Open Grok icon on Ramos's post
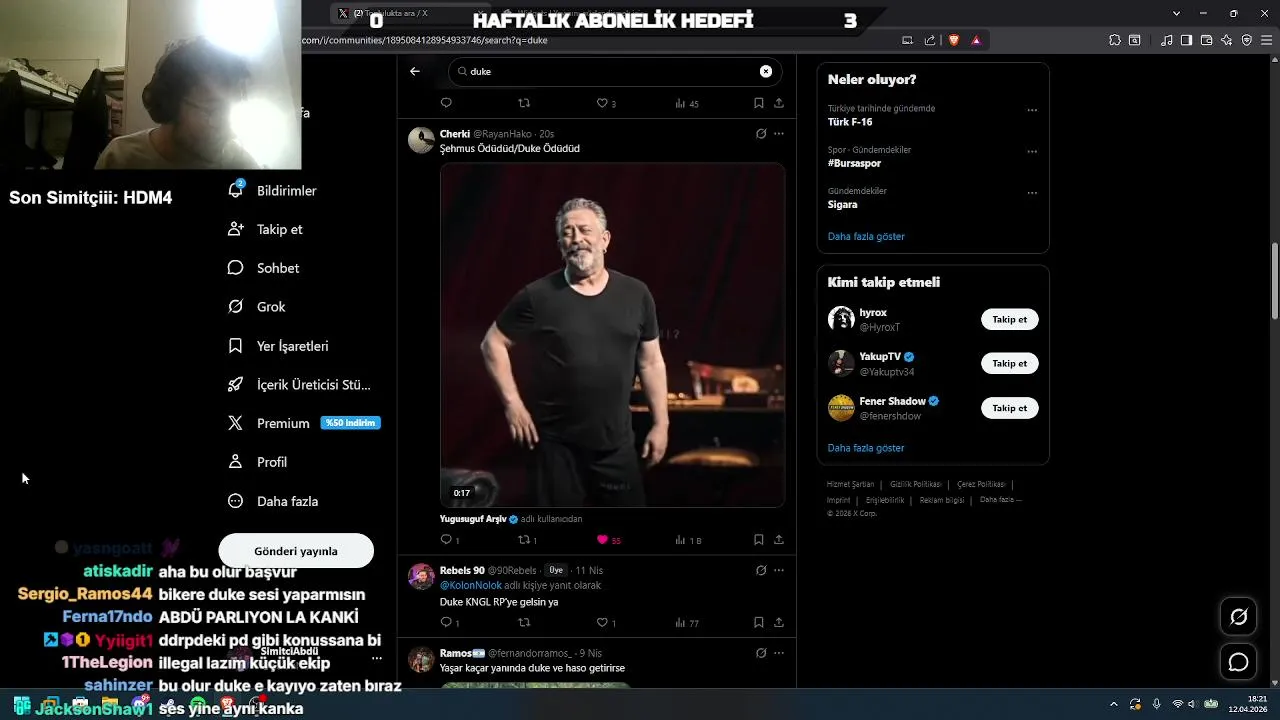Screen dimensions: 1280x720 (761, 653)
